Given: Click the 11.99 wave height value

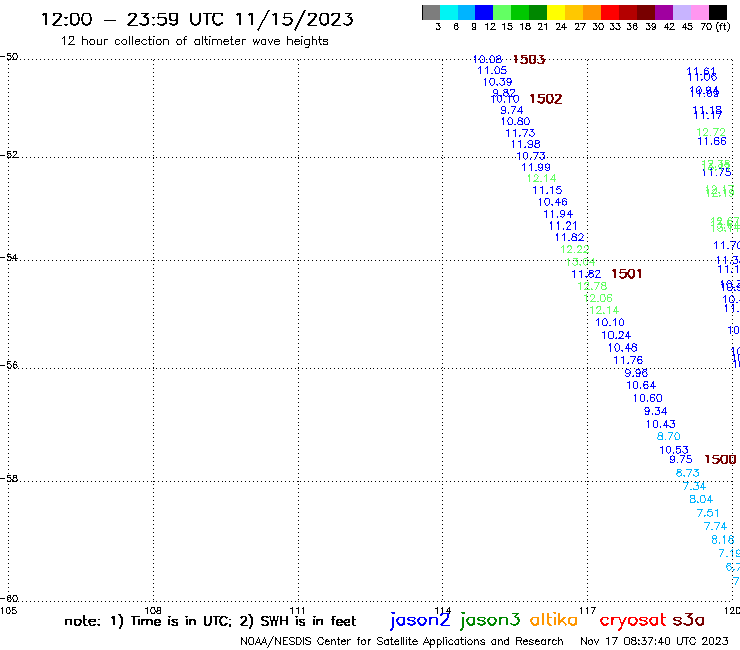Looking at the screenshot, I should pos(536,167).
